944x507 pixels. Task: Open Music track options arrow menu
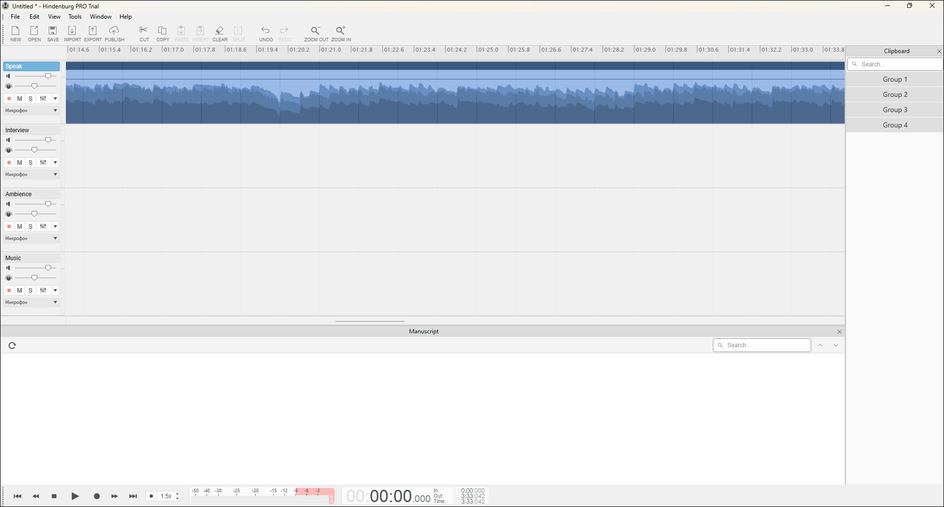(x=55, y=290)
